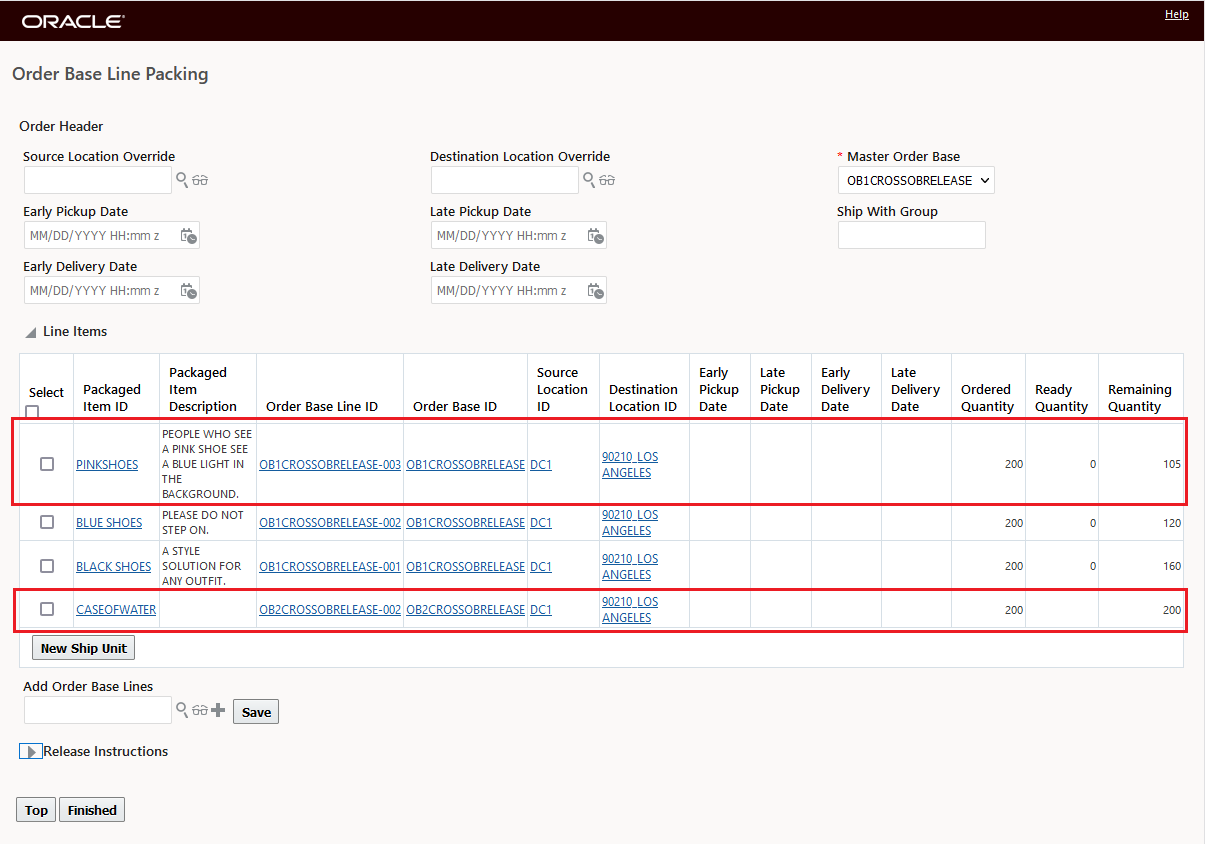Click the Ready Quantity column header

click(1062, 398)
